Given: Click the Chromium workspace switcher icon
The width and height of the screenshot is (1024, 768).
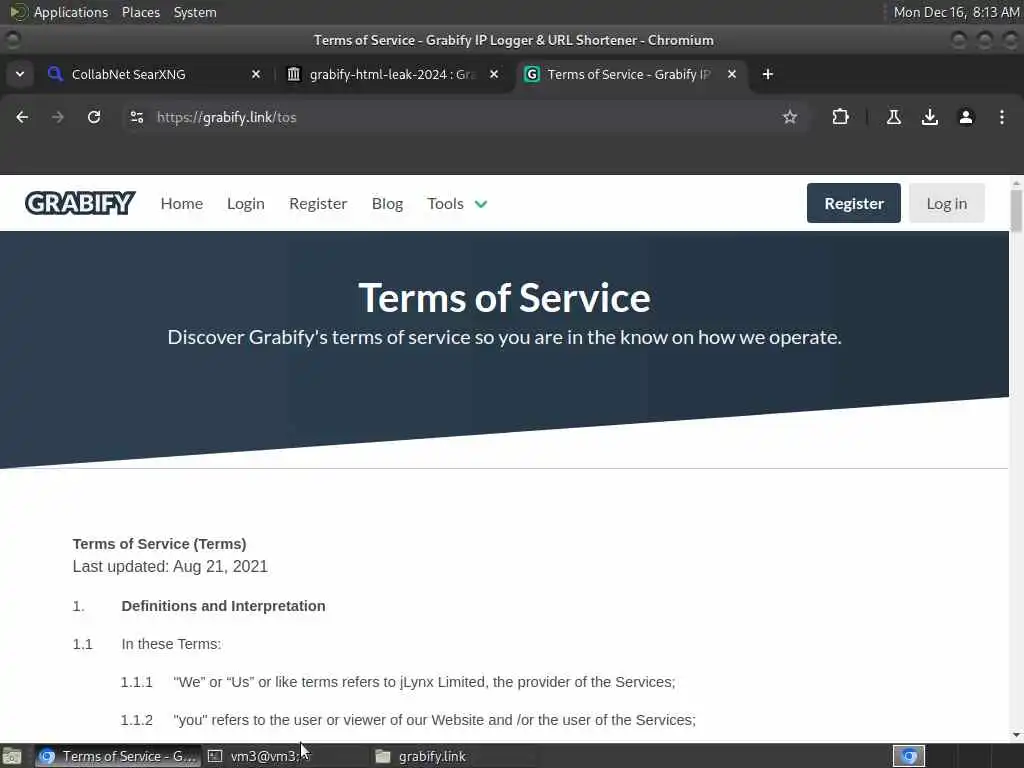Looking at the screenshot, I should tap(909, 756).
